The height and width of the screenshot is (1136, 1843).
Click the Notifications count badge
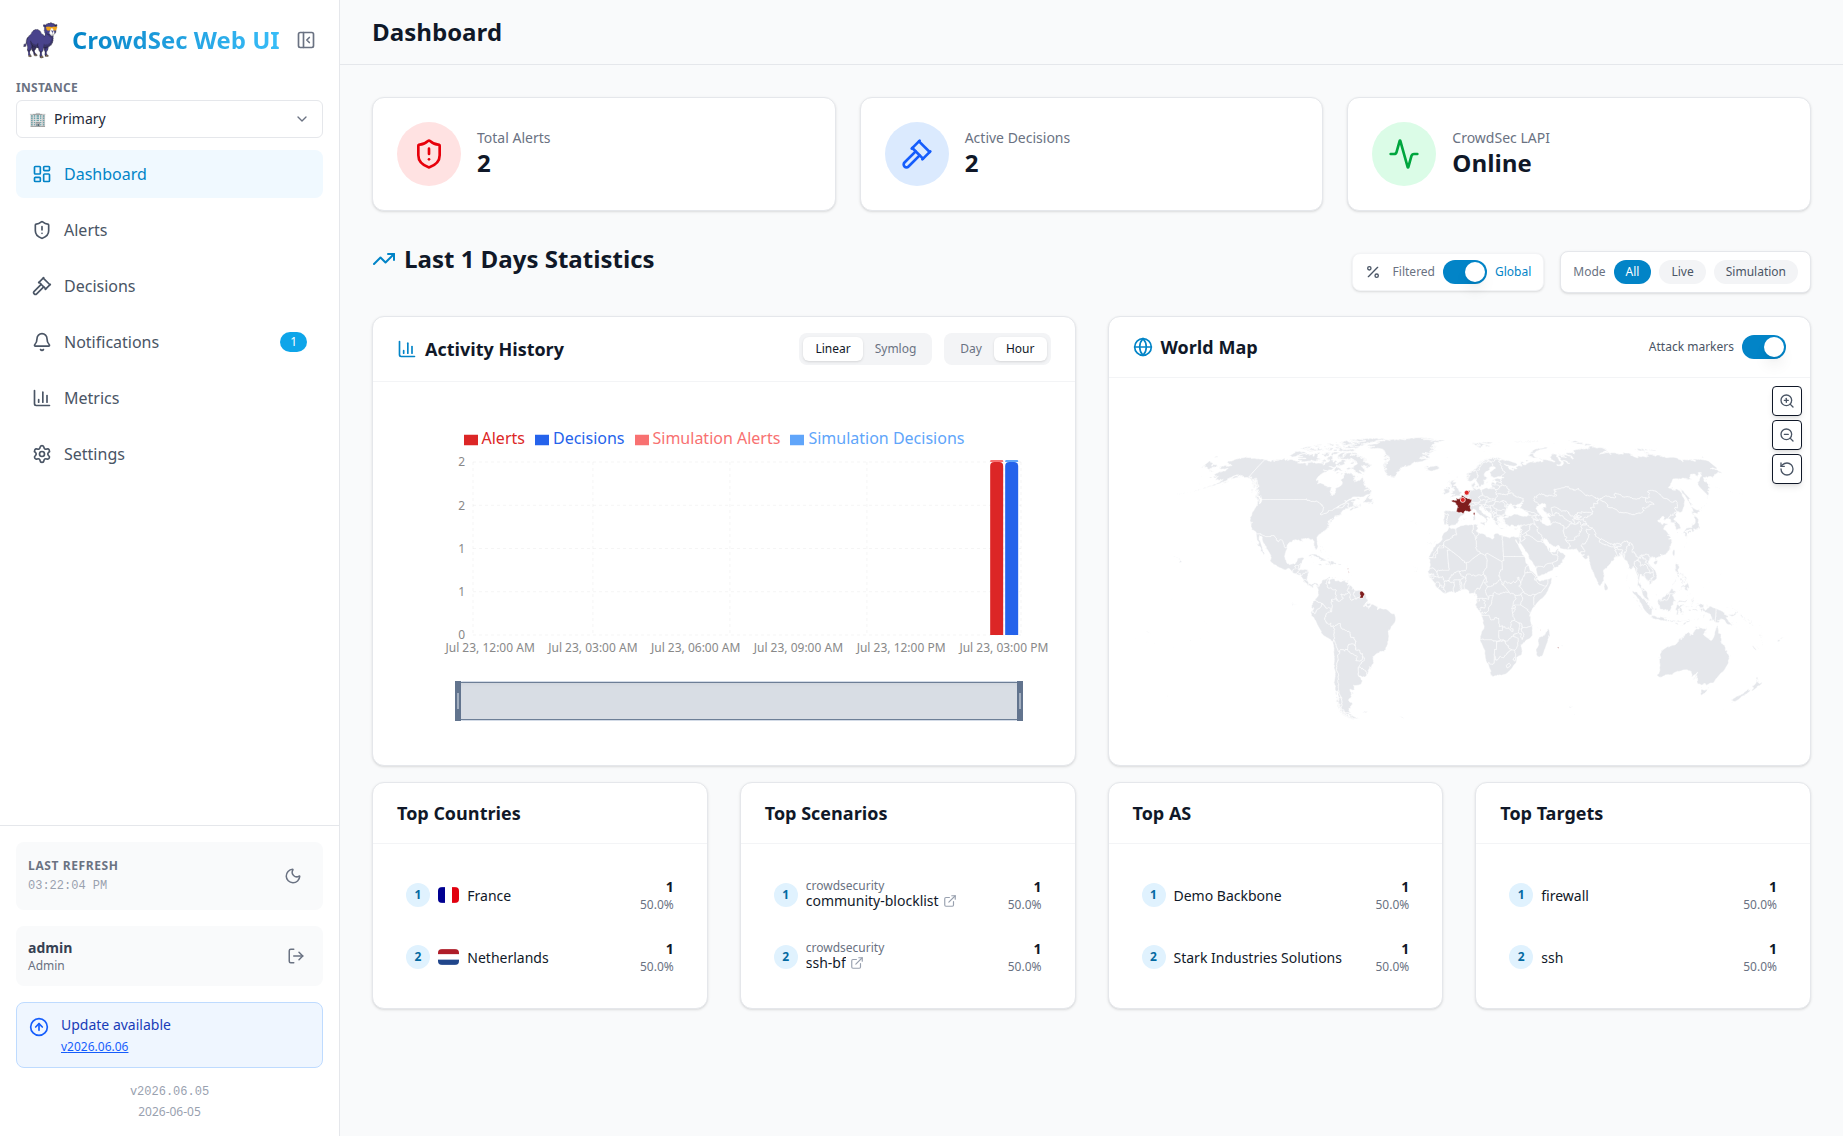293,342
